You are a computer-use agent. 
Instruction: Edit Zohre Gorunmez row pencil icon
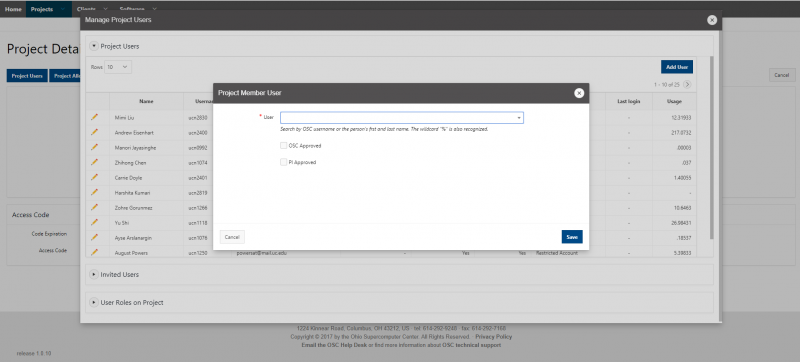[94, 207]
